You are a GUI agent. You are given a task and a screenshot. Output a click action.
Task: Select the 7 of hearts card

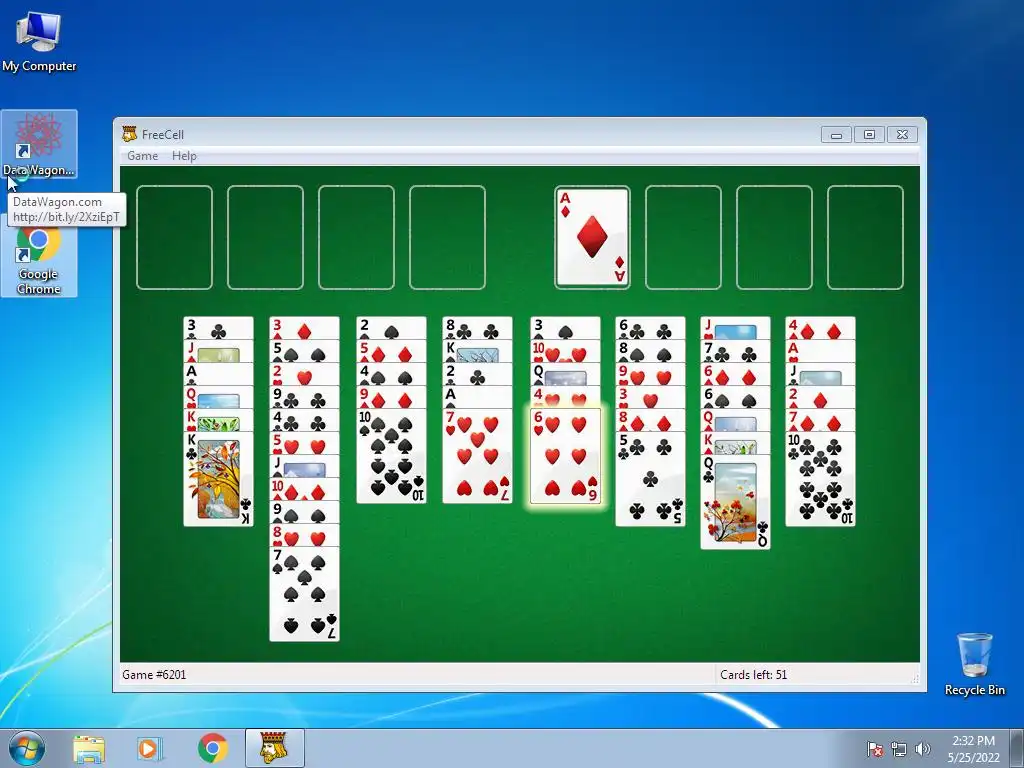click(x=477, y=456)
